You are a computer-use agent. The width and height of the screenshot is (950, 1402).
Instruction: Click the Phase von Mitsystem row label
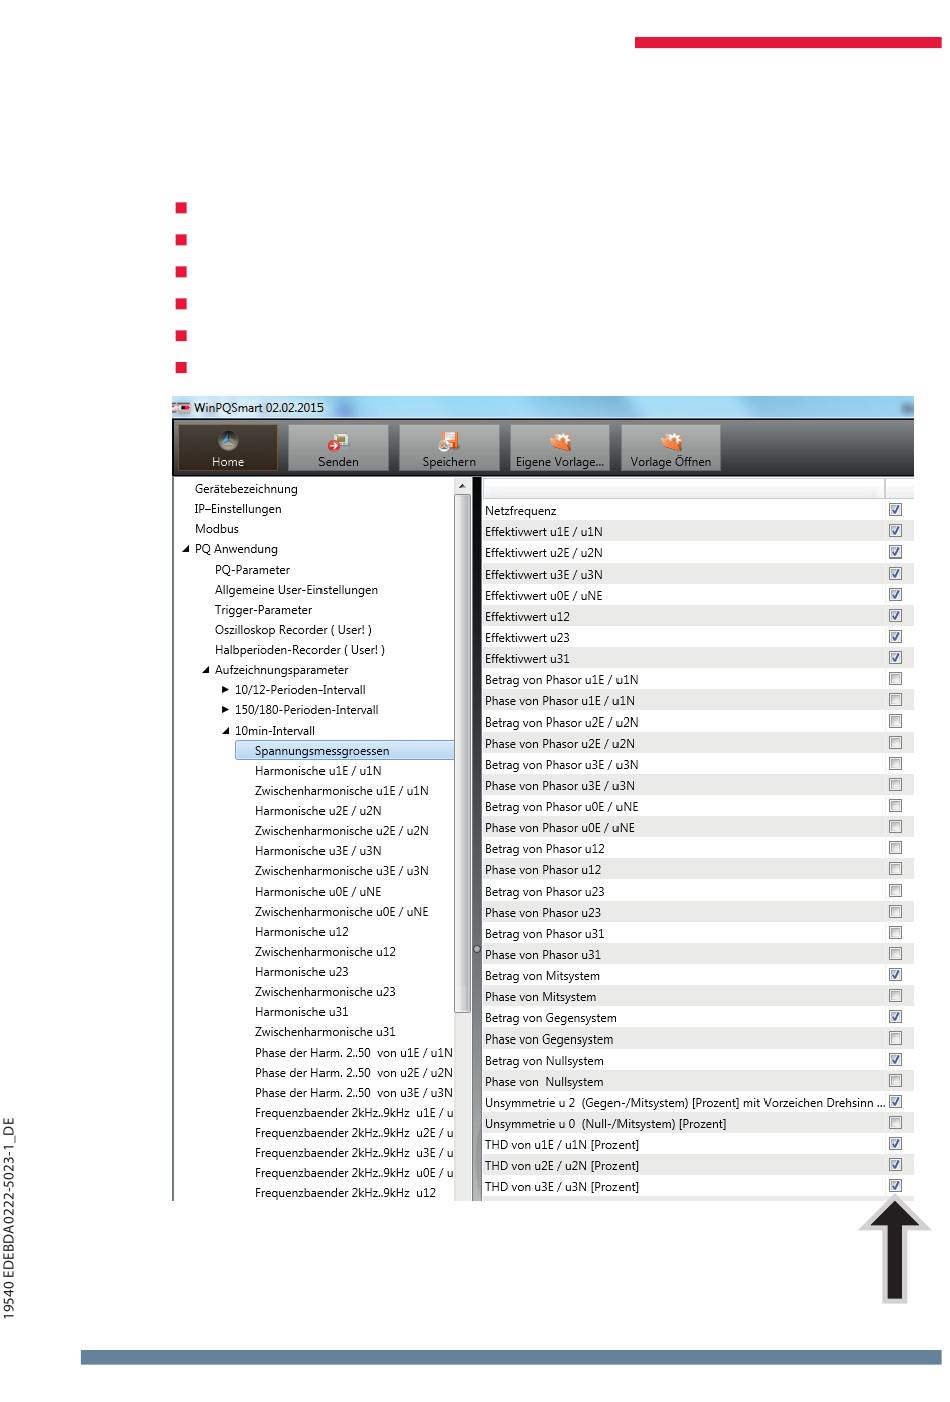point(540,996)
